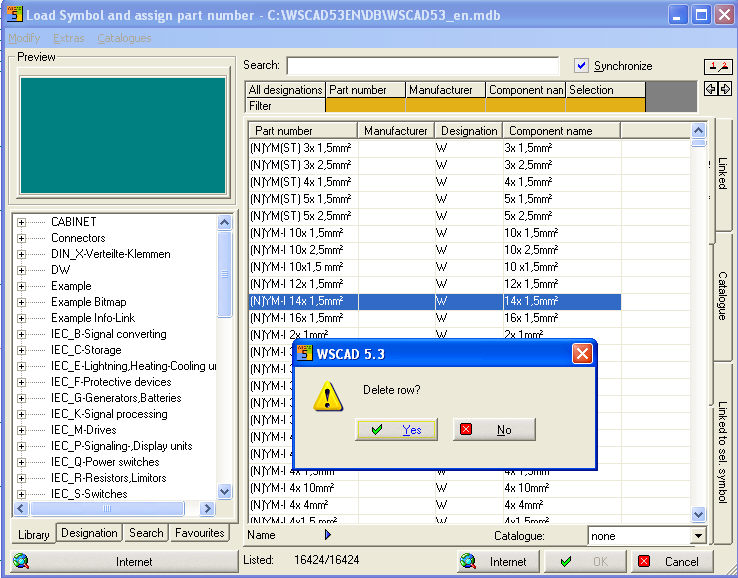
Task: Click the Manufacturer filter field
Action: (x=445, y=105)
